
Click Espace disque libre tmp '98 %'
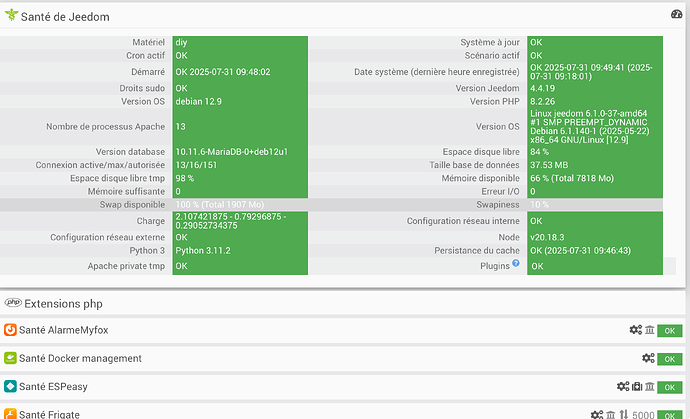(x=185, y=178)
